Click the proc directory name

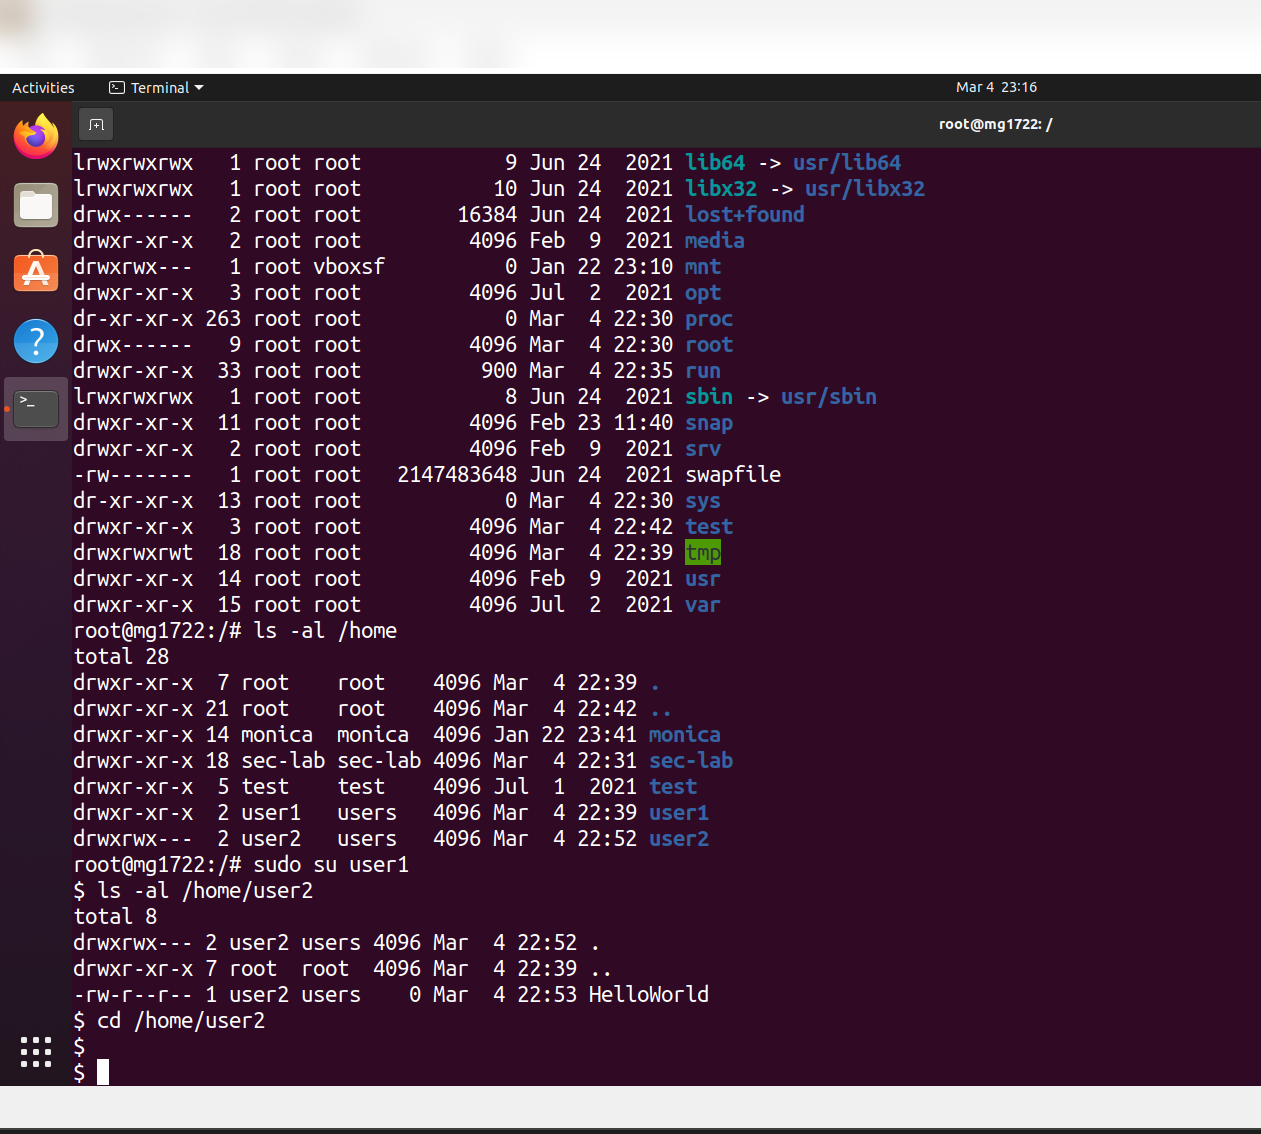709,318
